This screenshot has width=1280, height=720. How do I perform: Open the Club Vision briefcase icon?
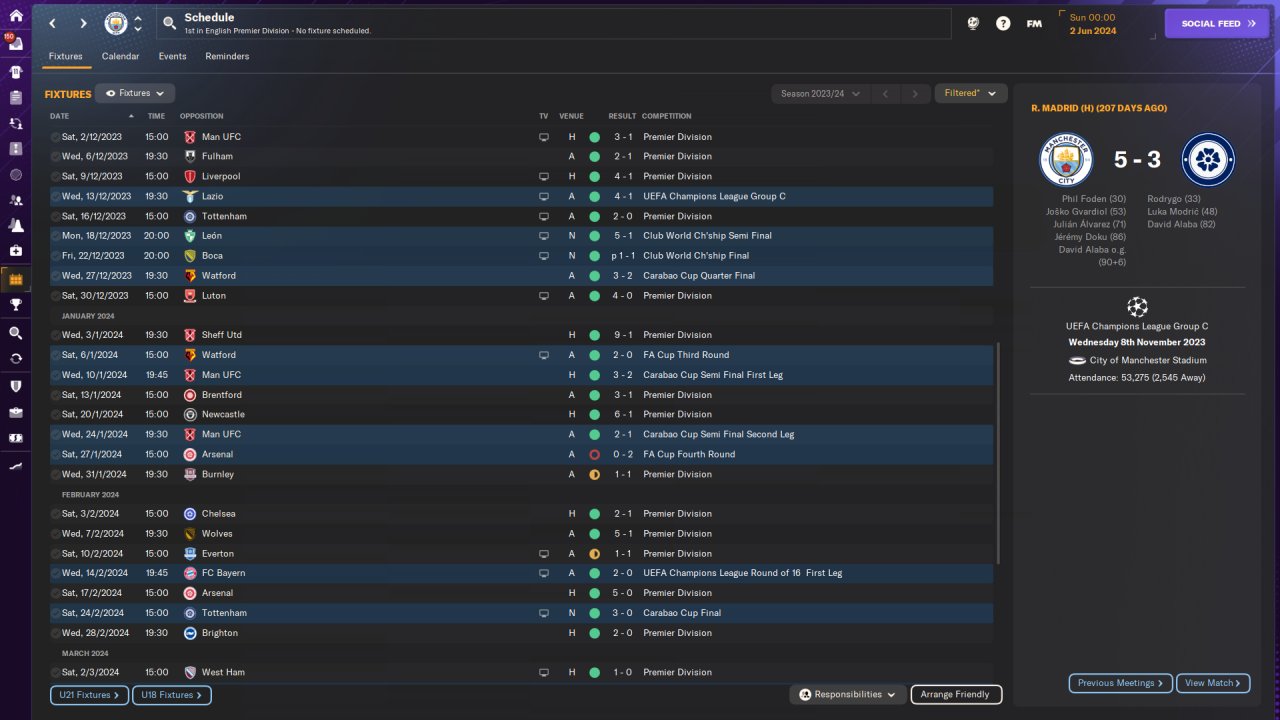click(x=15, y=412)
